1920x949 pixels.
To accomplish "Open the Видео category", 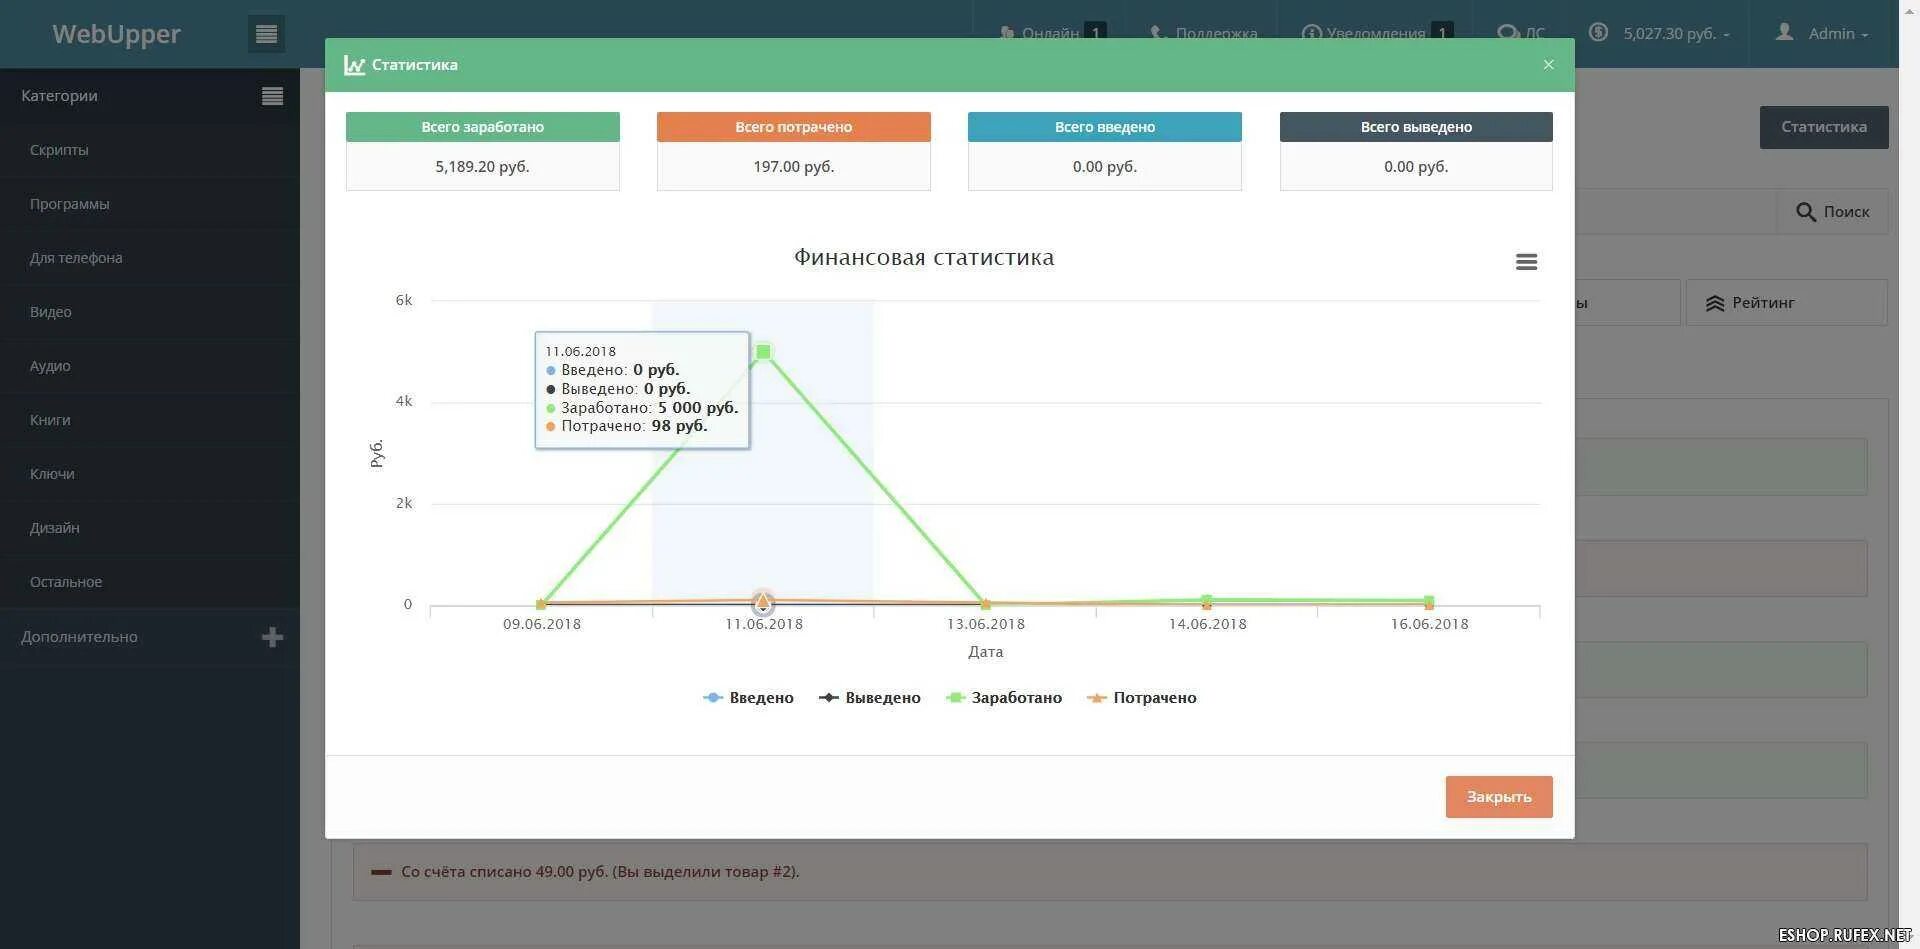I will 51,312.
